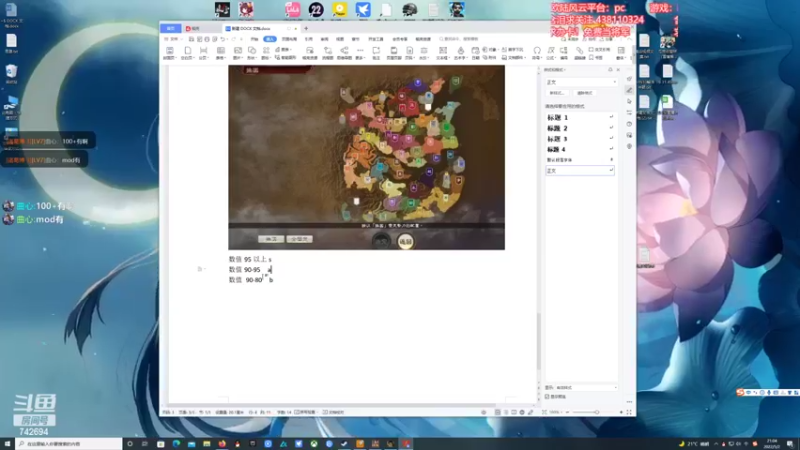Click the hyperlink ribbon icon
Screen dimensions: 800x450
click(x=580, y=53)
